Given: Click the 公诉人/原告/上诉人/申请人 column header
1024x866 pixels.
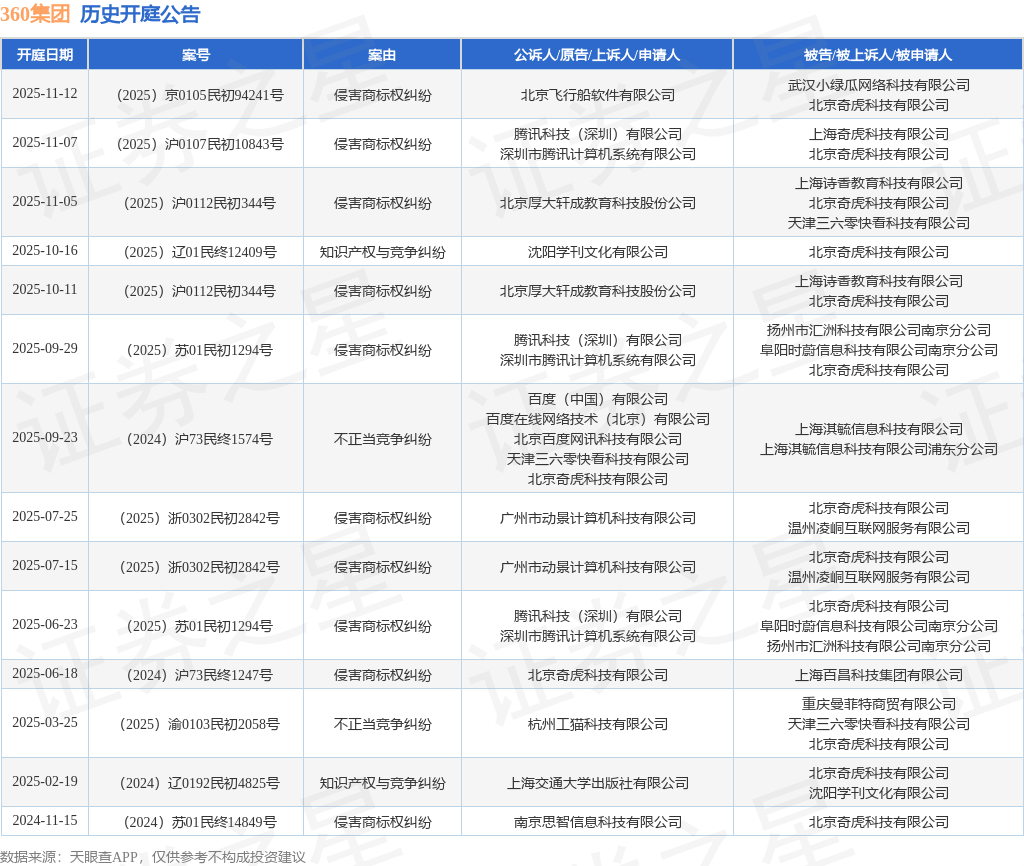Looking at the screenshot, I should (597, 55).
